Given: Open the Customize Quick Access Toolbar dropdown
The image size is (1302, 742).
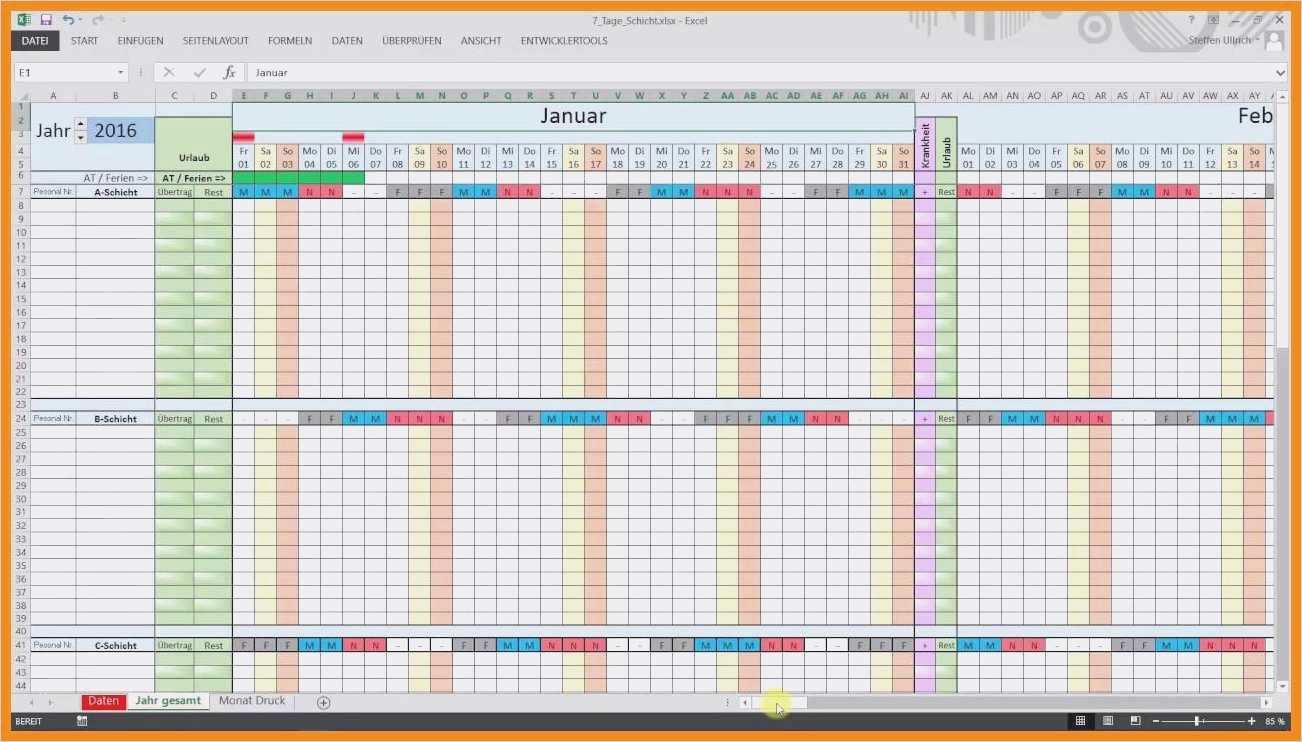Looking at the screenshot, I should (123, 20).
